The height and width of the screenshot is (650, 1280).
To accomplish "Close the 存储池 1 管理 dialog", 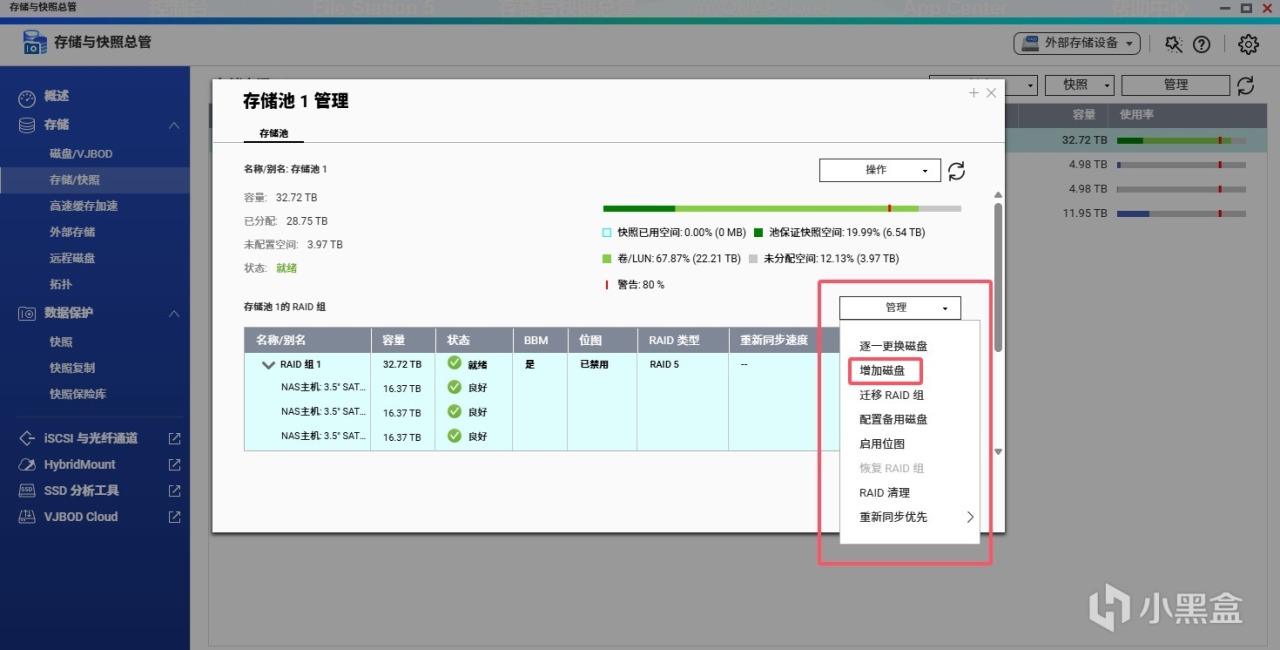I will (991, 93).
